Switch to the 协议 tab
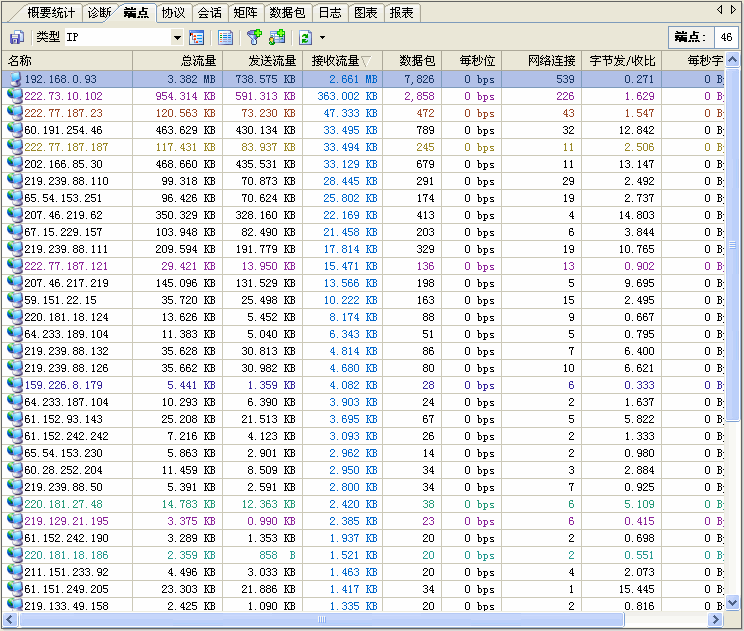The width and height of the screenshot is (744, 631). tap(174, 13)
